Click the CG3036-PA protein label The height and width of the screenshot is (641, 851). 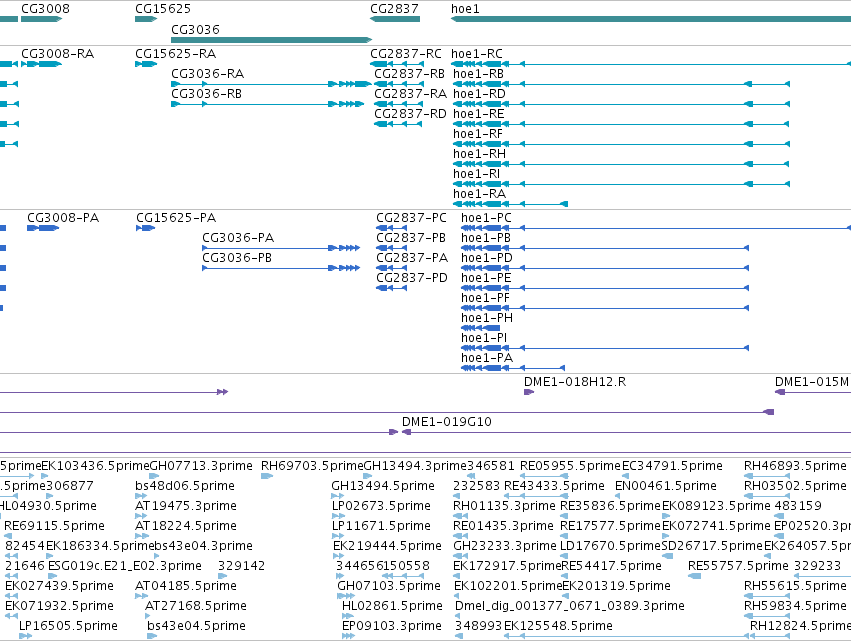click(x=238, y=238)
